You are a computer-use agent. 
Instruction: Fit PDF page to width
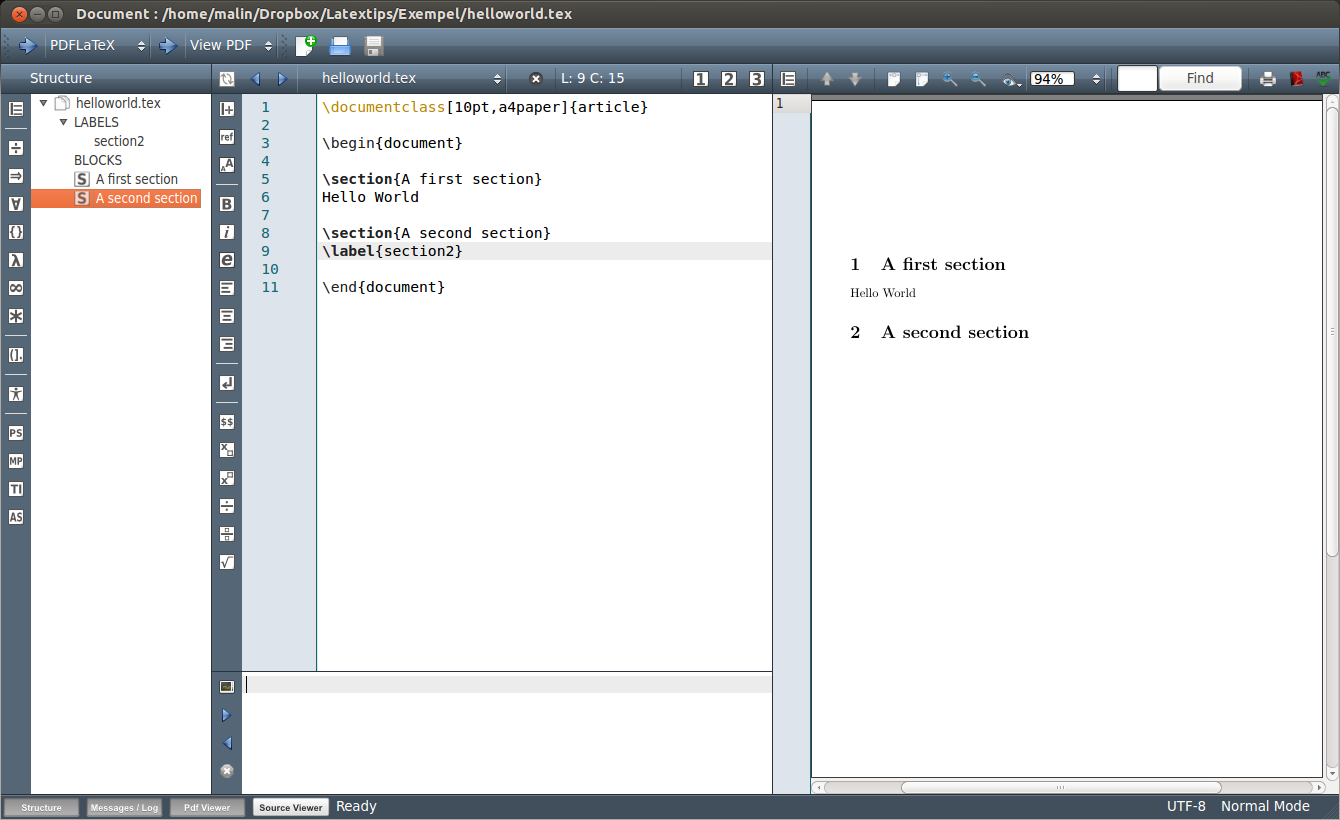pyautogui.click(x=894, y=79)
